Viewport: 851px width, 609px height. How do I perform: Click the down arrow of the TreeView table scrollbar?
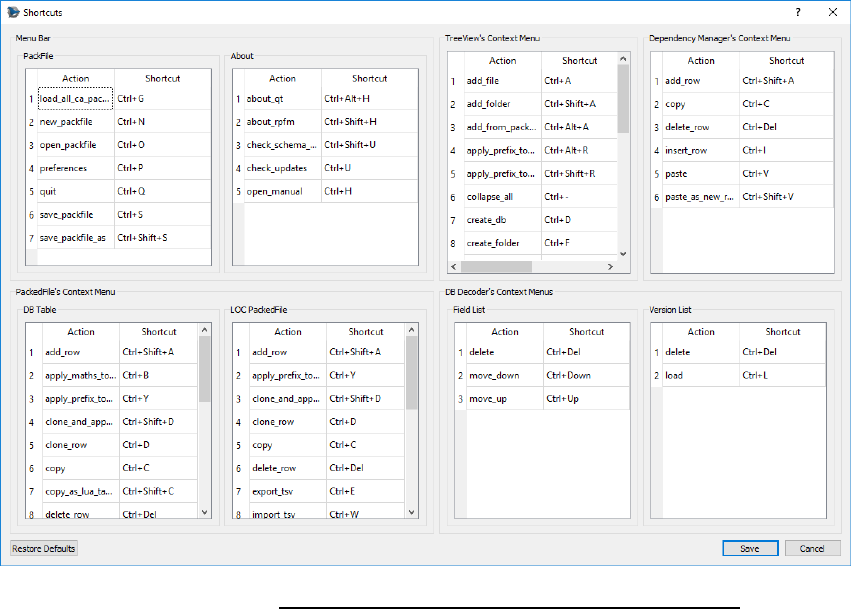623,253
